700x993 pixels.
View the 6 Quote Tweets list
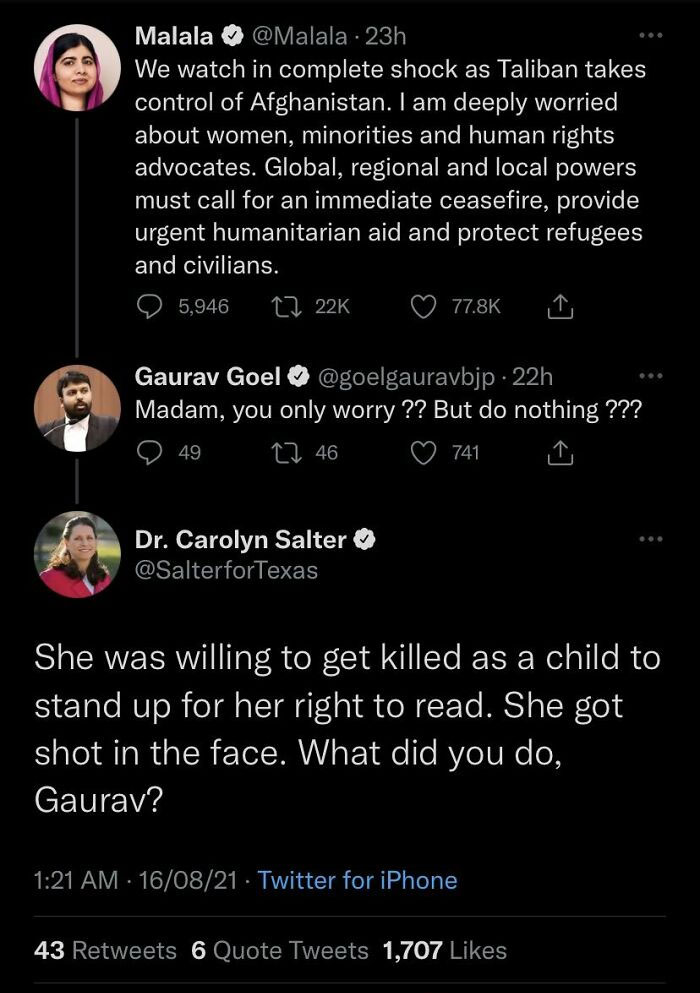(279, 950)
